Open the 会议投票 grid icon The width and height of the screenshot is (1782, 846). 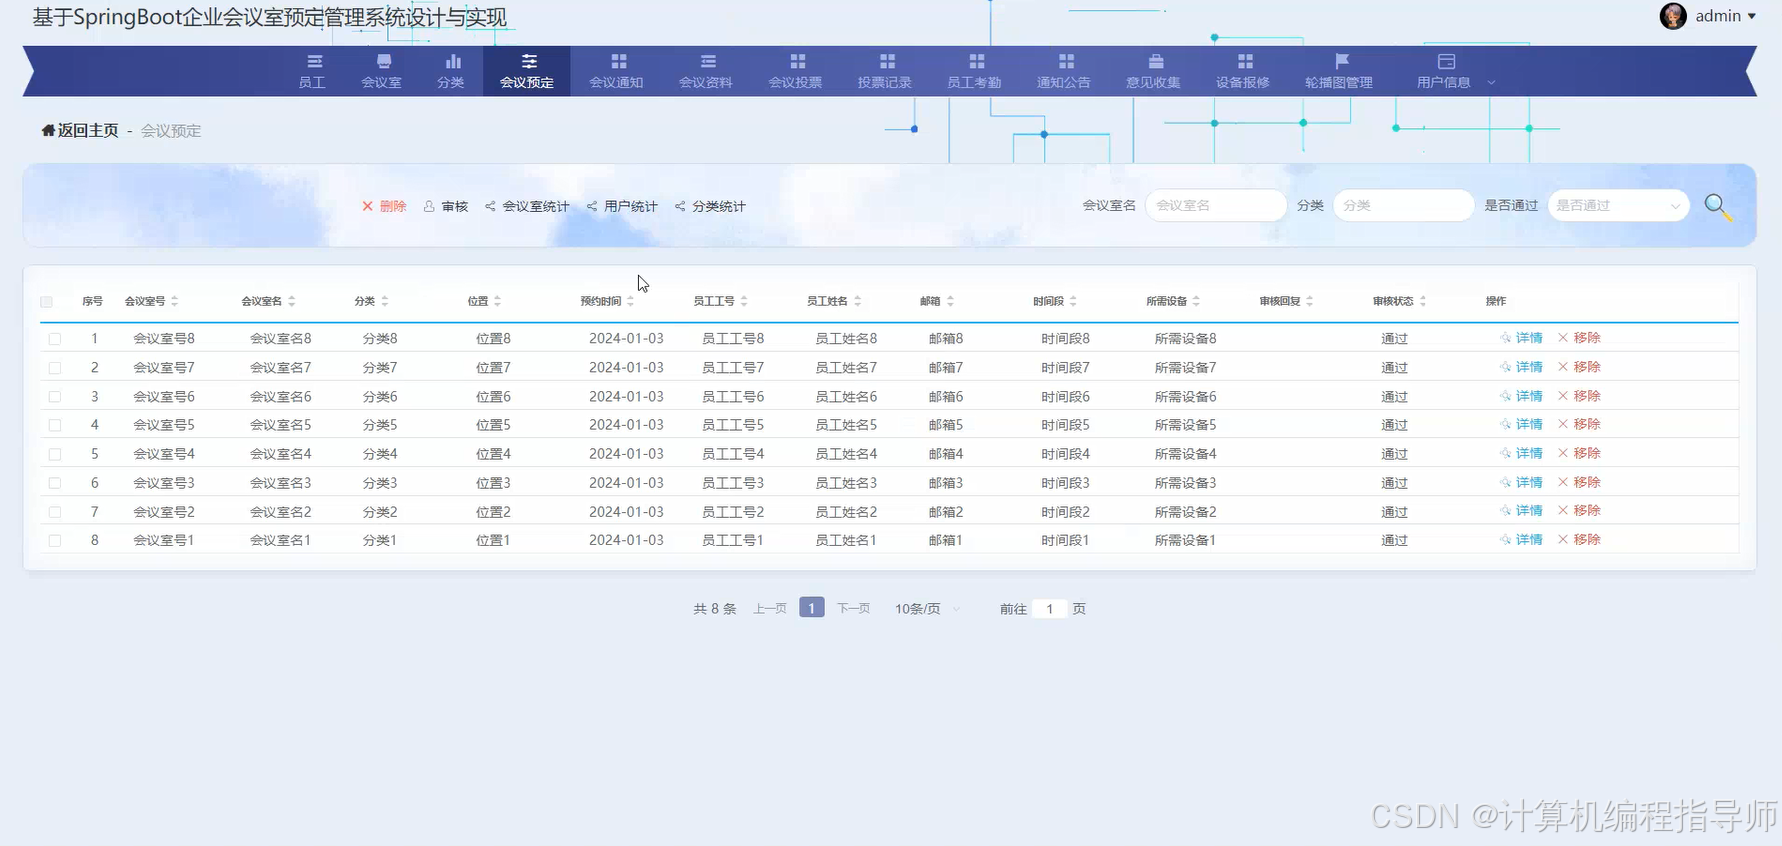click(x=798, y=61)
